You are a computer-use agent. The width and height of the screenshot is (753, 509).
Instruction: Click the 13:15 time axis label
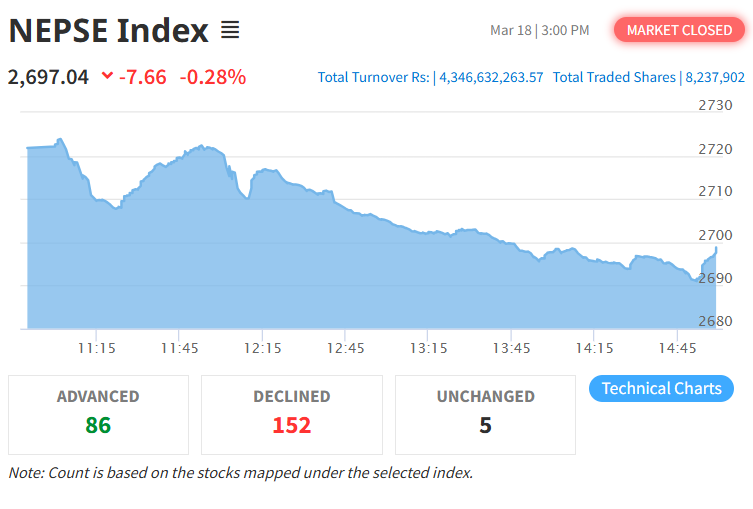[428, 348]
